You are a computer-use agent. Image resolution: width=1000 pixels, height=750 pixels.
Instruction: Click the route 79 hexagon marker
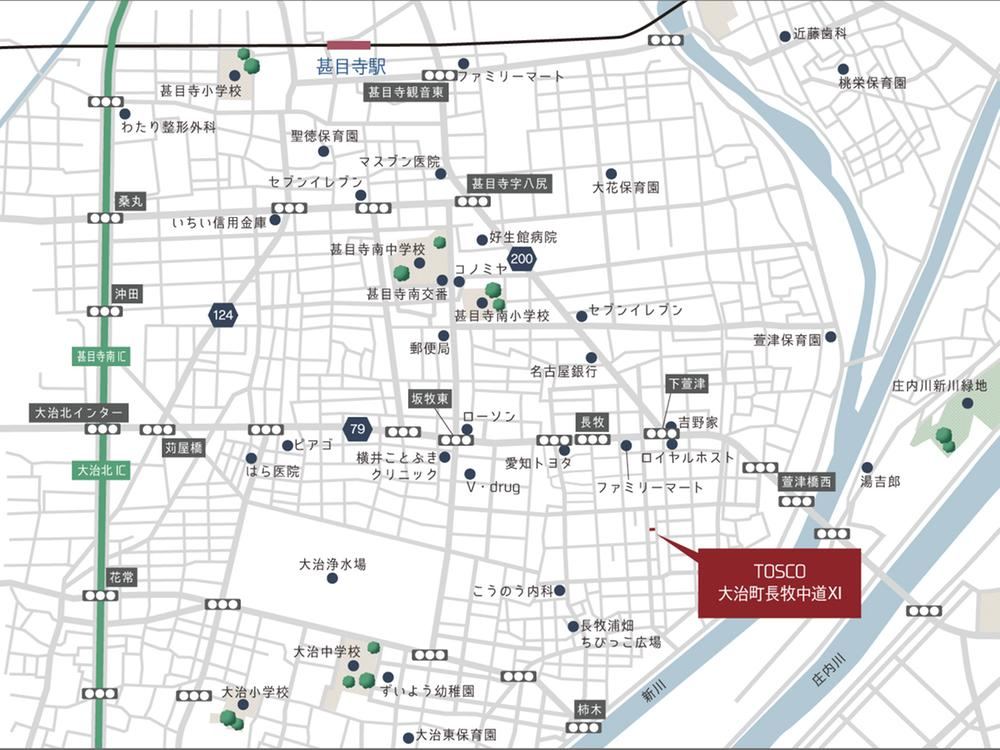357,429
